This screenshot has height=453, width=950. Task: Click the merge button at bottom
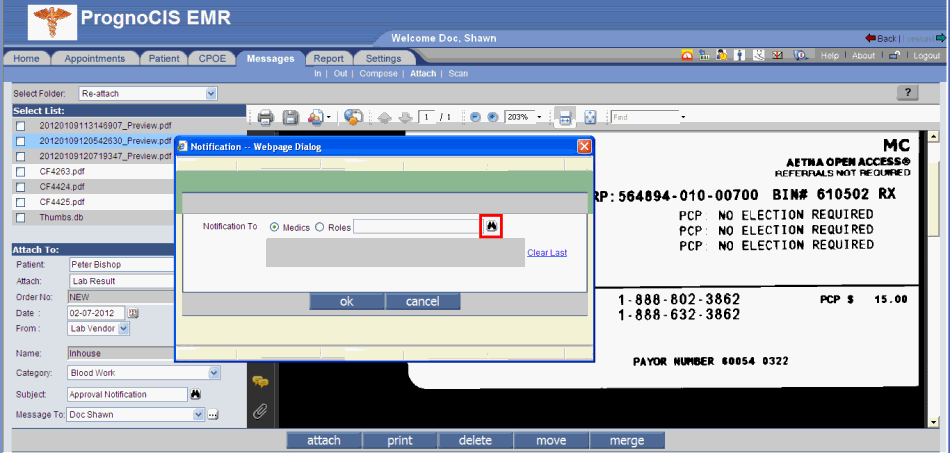coord(627,440)
